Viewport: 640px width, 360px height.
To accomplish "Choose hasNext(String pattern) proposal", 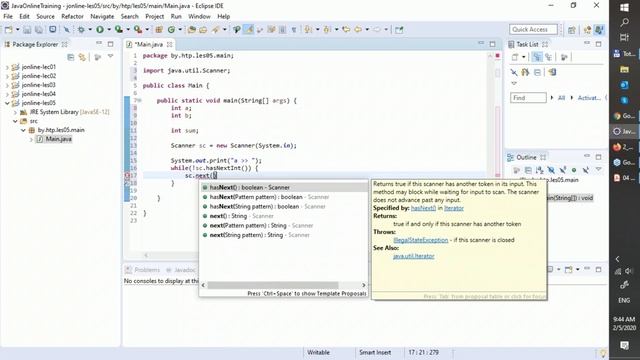I will click(284, 207).
